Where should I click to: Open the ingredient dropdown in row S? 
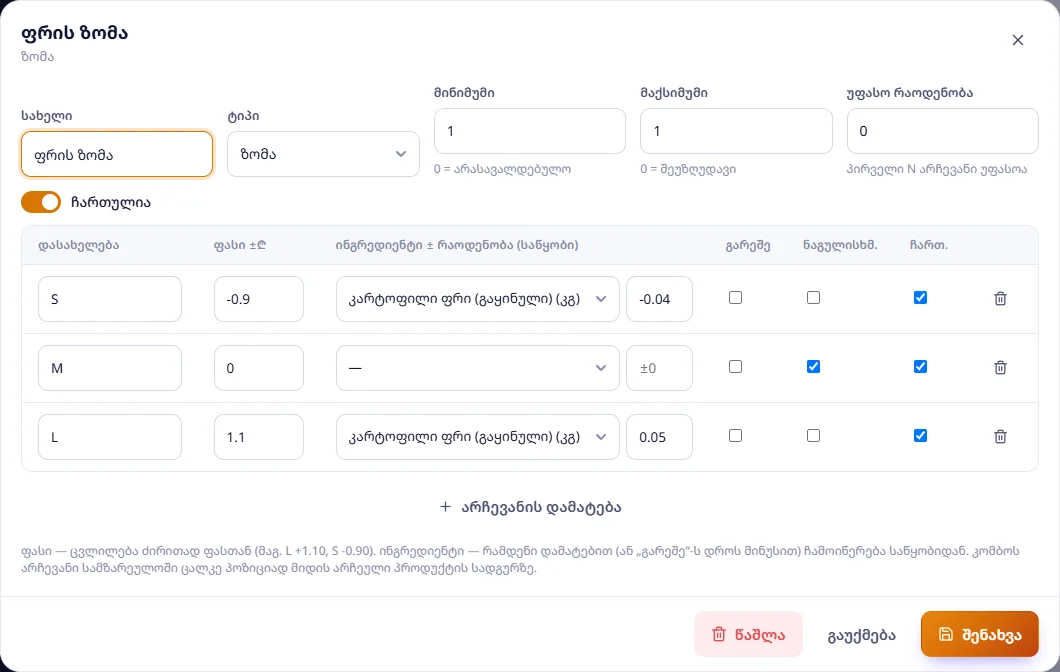tap(477, 299)
